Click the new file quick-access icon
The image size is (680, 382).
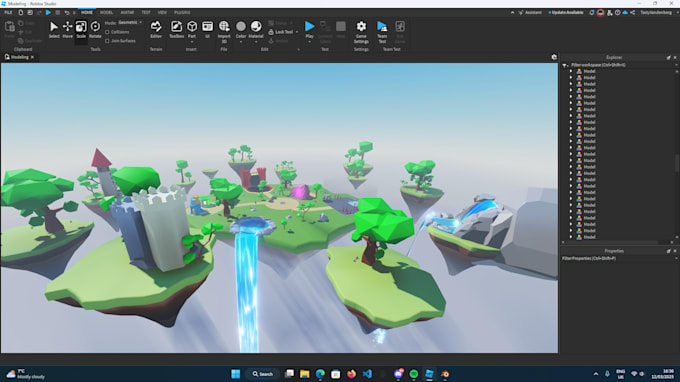[x=20, y=13]
